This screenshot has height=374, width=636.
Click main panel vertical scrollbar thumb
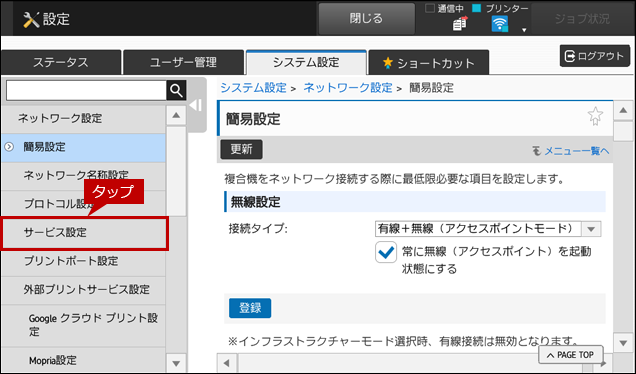623,131
